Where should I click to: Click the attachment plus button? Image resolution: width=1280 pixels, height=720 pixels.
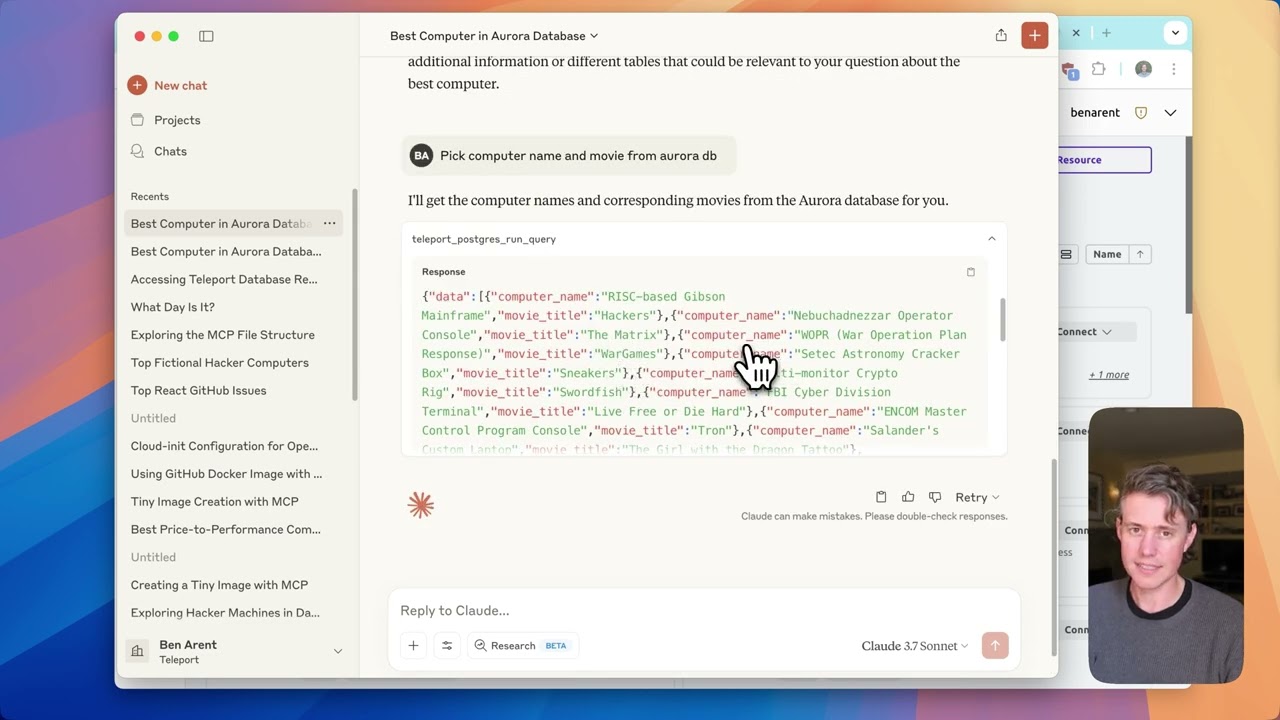(413, 645)
